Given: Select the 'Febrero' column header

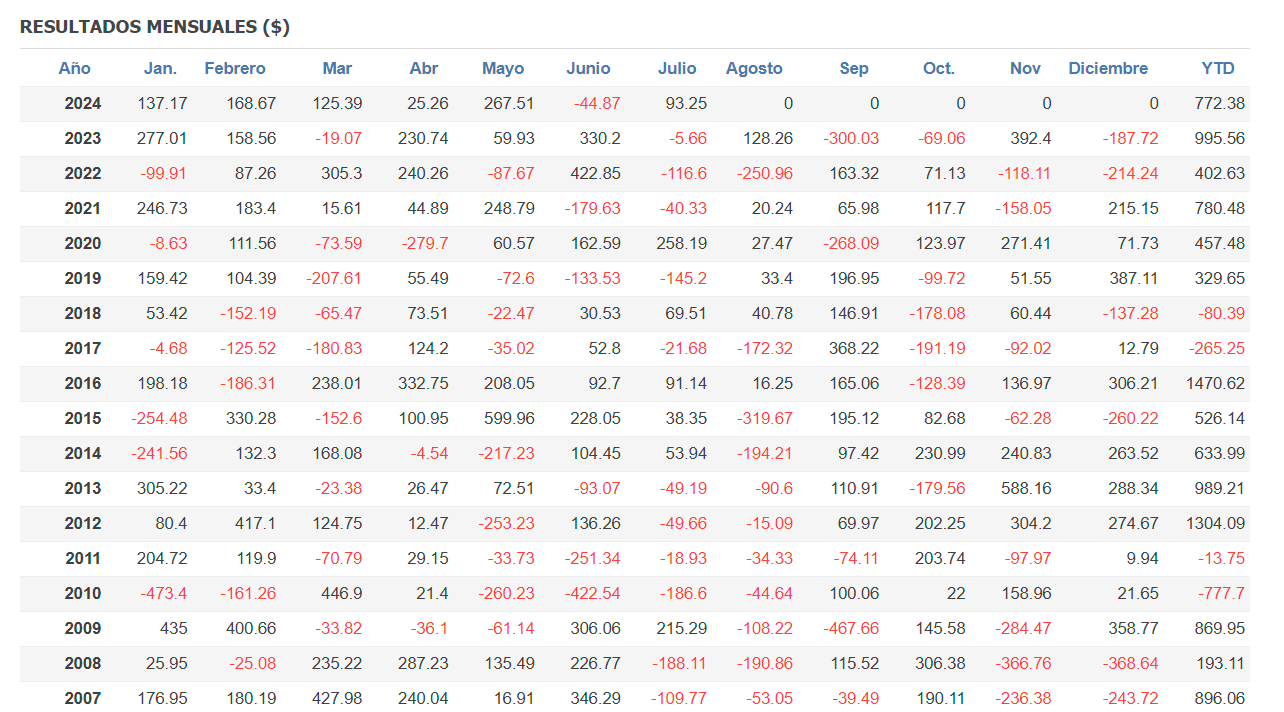Looking at the screenshot, I should tap(235, 68).
